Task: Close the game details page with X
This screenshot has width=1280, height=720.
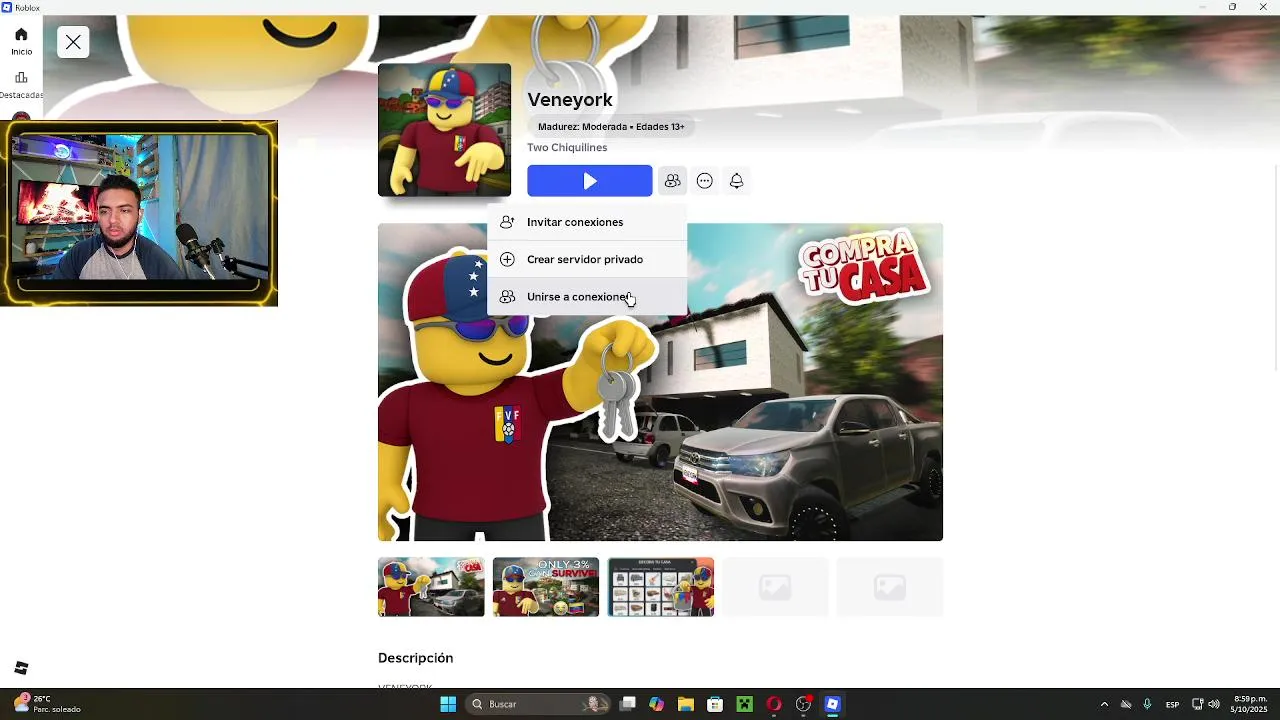Action: pyautogui.click(x=73, y=42)
